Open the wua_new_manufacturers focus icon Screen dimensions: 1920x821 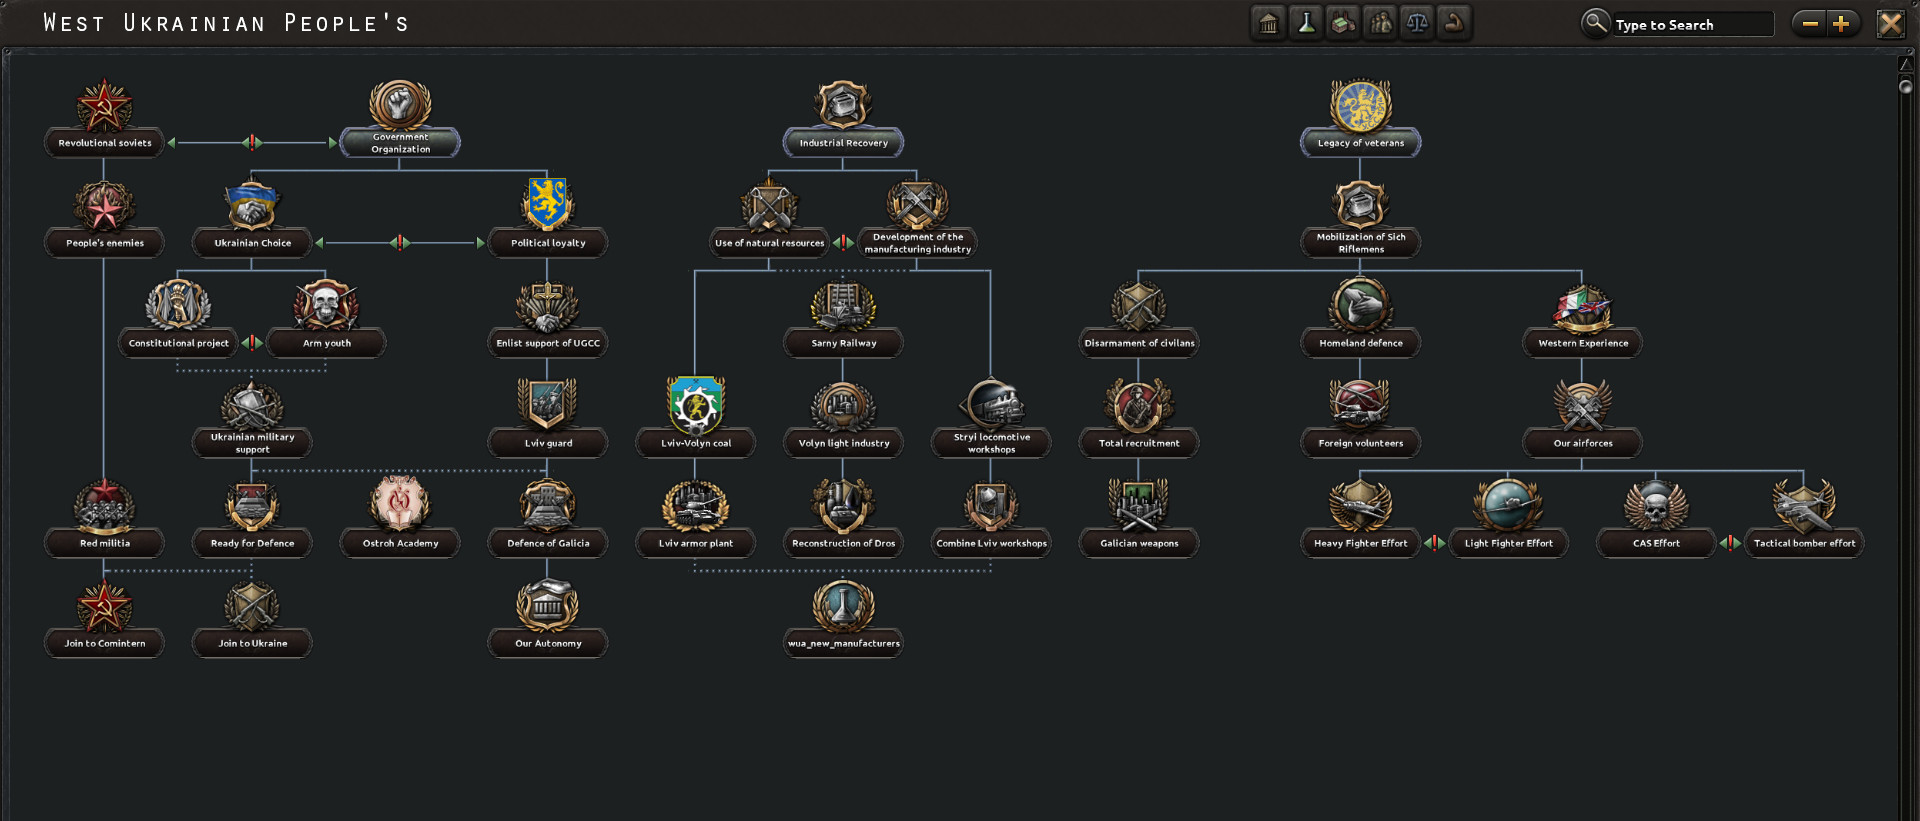pyautogui.click(x=843, y=605)
